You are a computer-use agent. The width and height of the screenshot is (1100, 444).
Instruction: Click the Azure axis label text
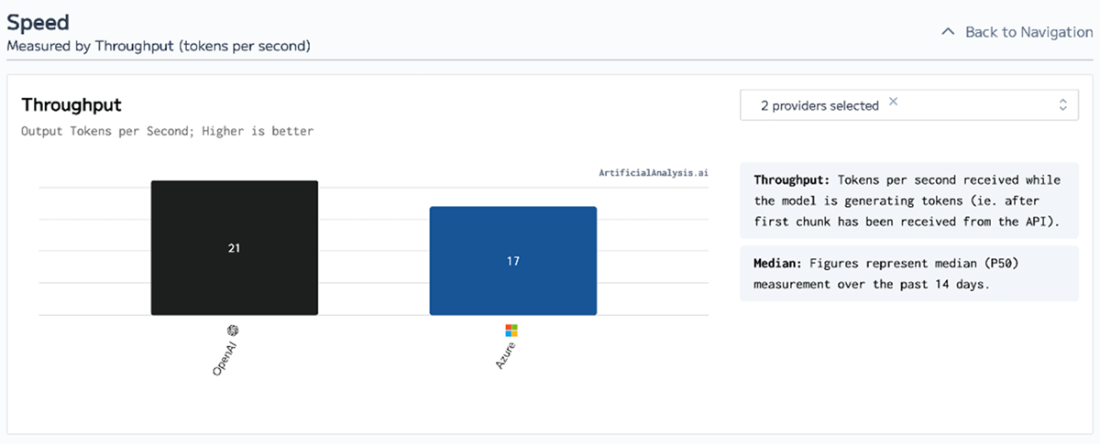[506, 356]
